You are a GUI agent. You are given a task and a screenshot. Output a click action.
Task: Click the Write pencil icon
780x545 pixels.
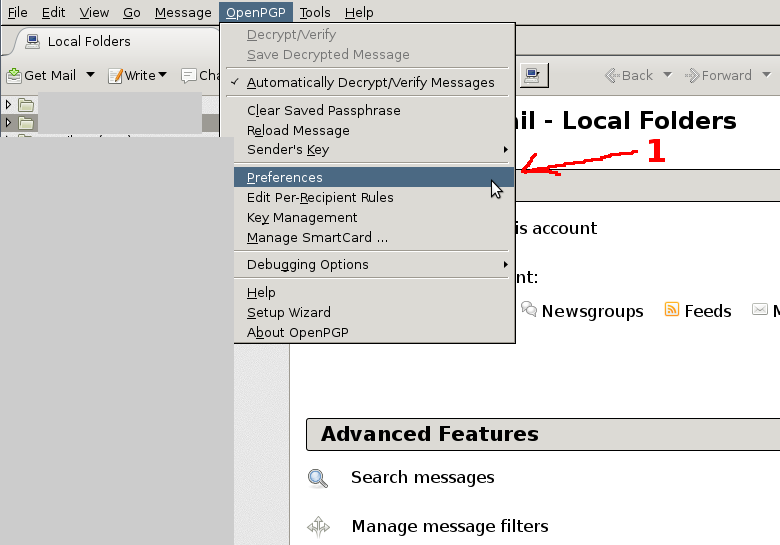tap(115, 75)
